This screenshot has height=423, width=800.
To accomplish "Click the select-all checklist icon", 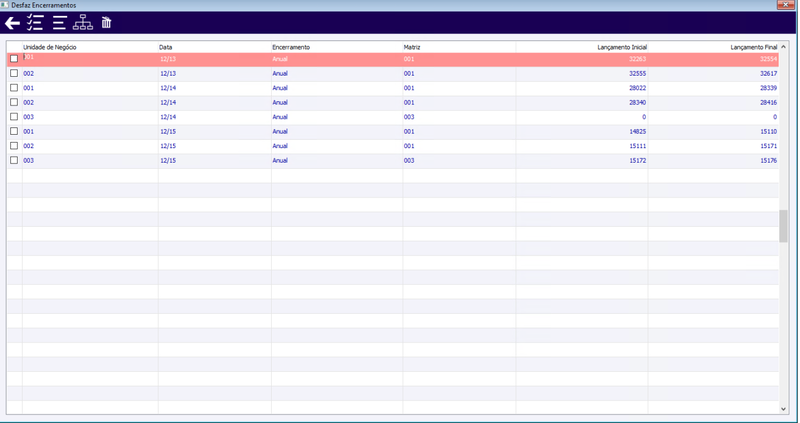I will pyautogui.click(x=35, y=23).
